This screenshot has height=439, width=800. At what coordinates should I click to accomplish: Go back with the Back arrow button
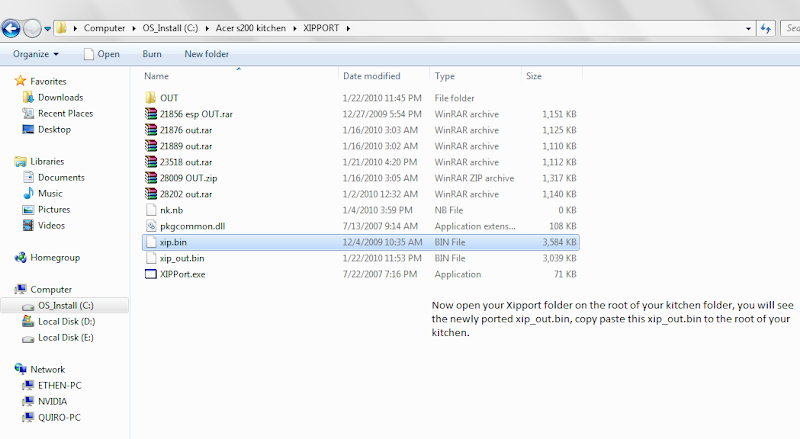tap(11, 28)
